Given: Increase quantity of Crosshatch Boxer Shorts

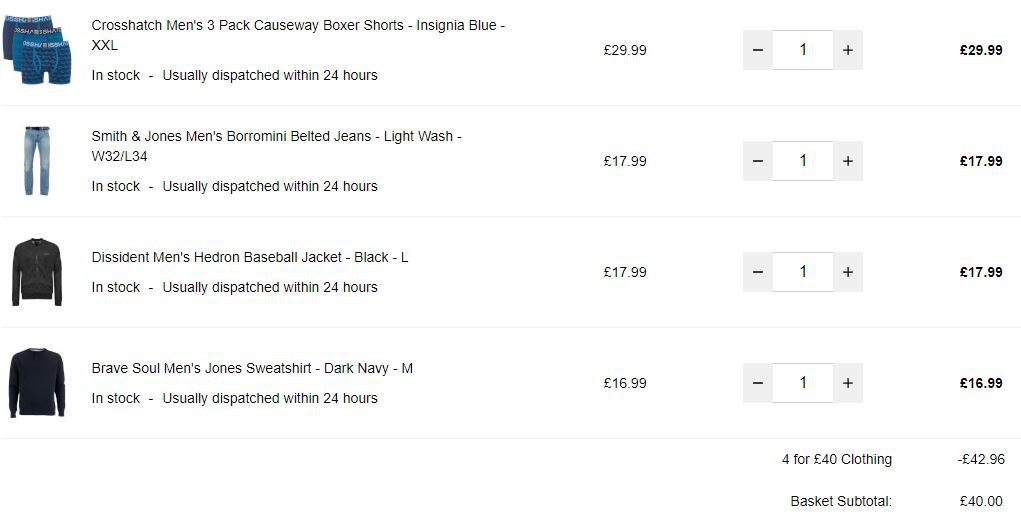Looking at the screenshot, I should pos(848,50).
